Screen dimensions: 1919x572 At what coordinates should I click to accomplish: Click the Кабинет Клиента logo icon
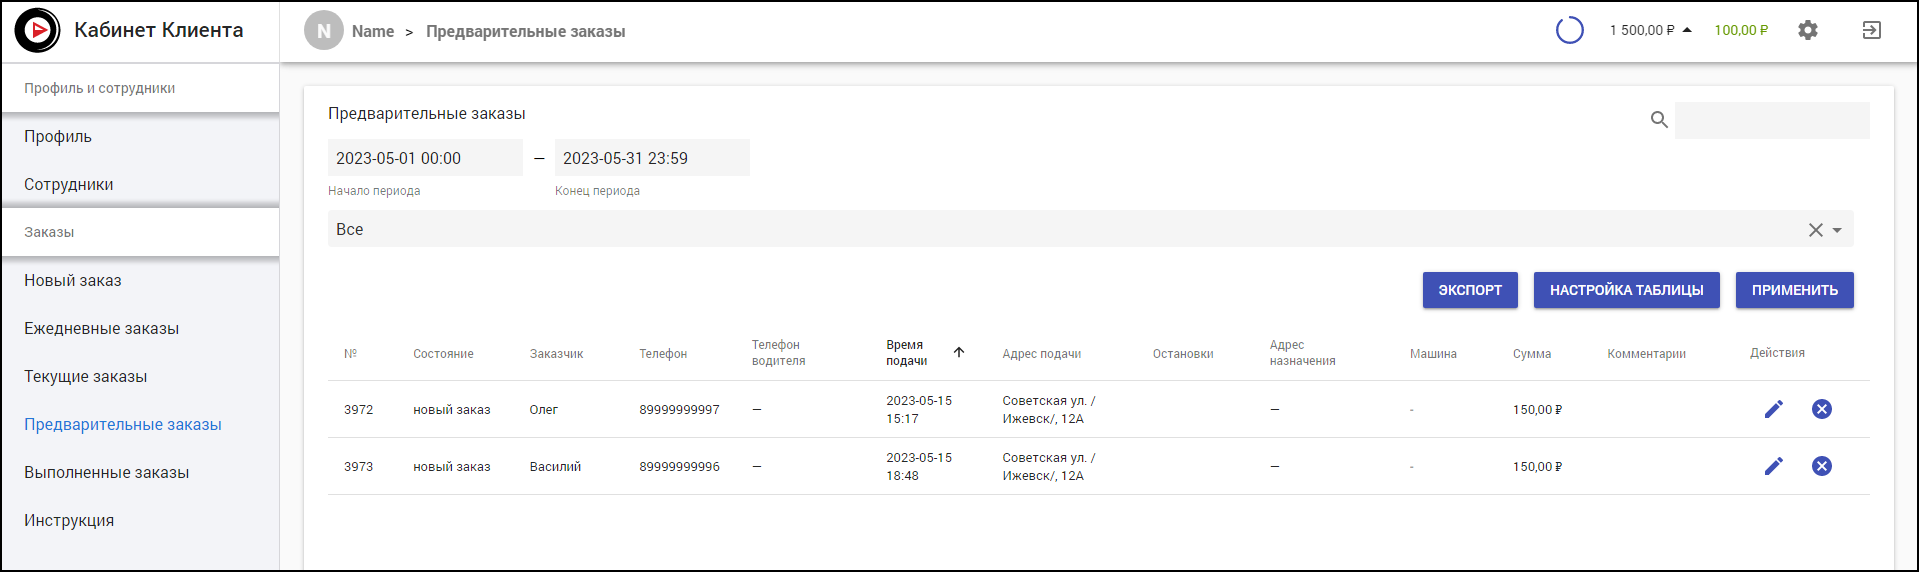38,31
